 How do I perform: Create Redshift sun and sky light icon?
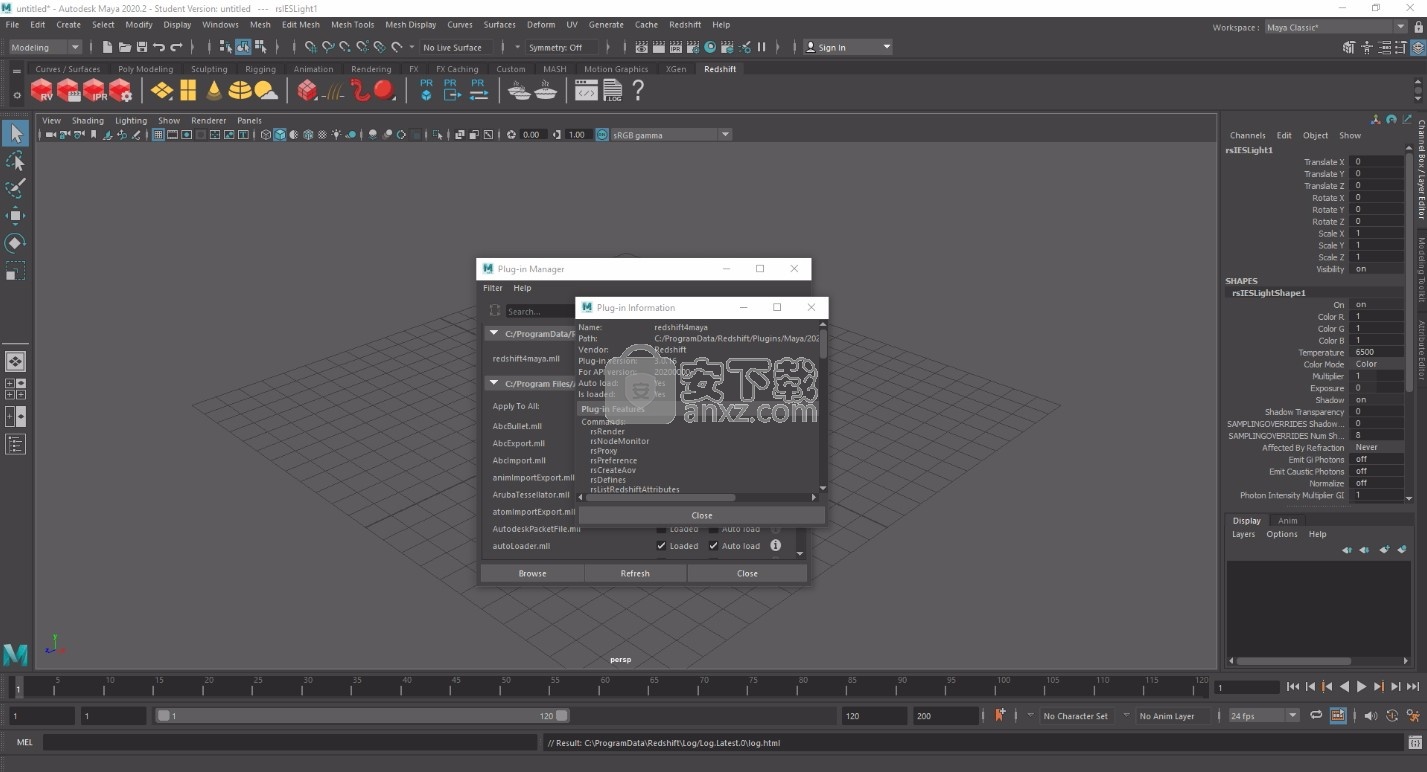tap(266, 91)
